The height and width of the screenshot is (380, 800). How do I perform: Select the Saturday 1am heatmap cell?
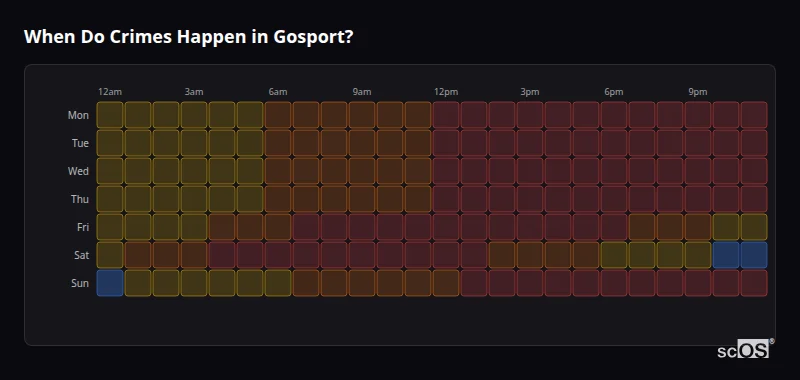(x=138, y=255)
